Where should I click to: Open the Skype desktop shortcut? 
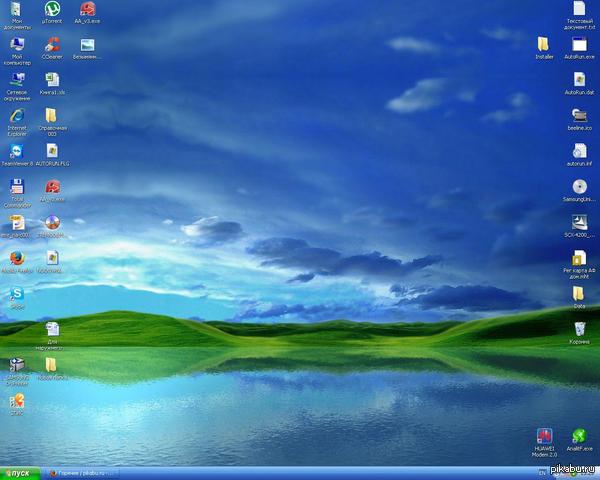[x=17, y=293]
